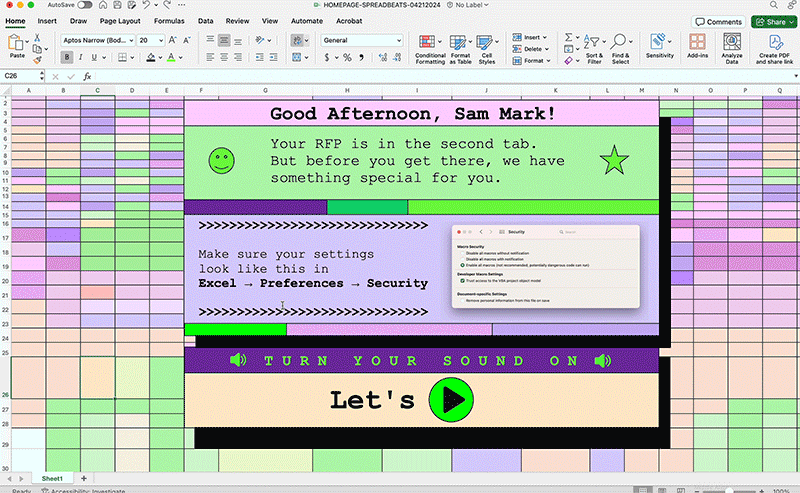Screen dimensions: 800x493
Task: Expand the font name dropdown
Action: click(129, 40)
